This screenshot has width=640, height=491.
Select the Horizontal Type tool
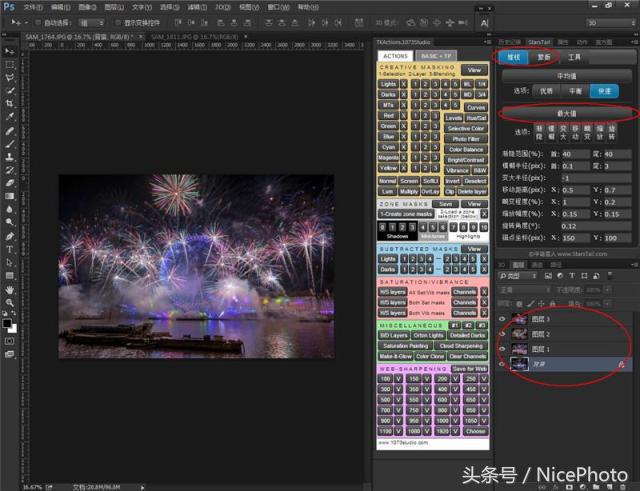pos(9,249)
